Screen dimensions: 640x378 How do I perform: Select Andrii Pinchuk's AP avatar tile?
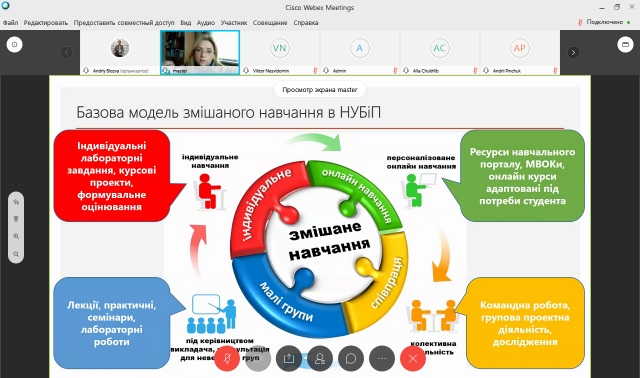[x=520, y=52]
